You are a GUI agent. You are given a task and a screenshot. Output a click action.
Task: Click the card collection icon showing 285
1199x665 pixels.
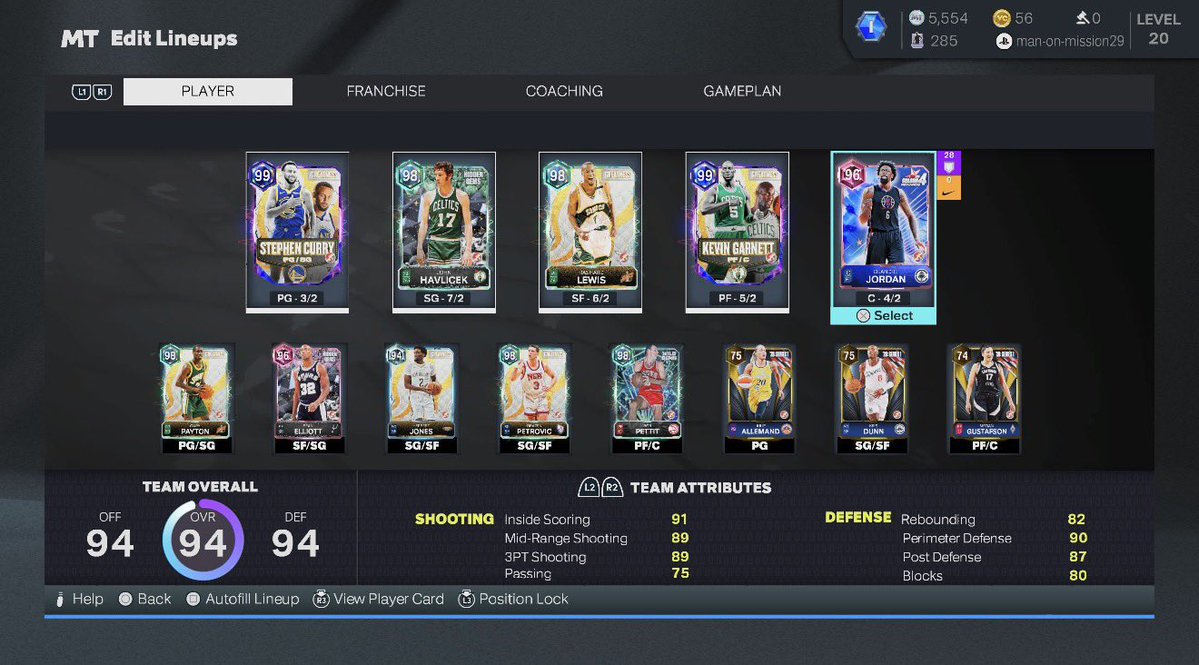coord(918,40)
